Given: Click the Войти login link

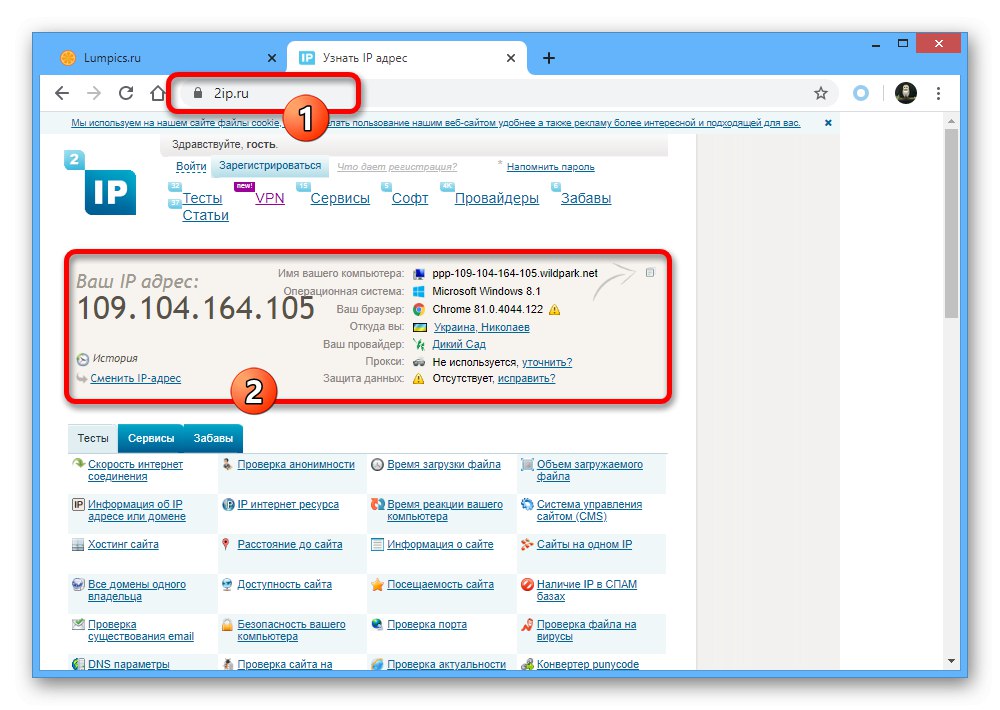Looking at the screenshot, I should (191, 166).
